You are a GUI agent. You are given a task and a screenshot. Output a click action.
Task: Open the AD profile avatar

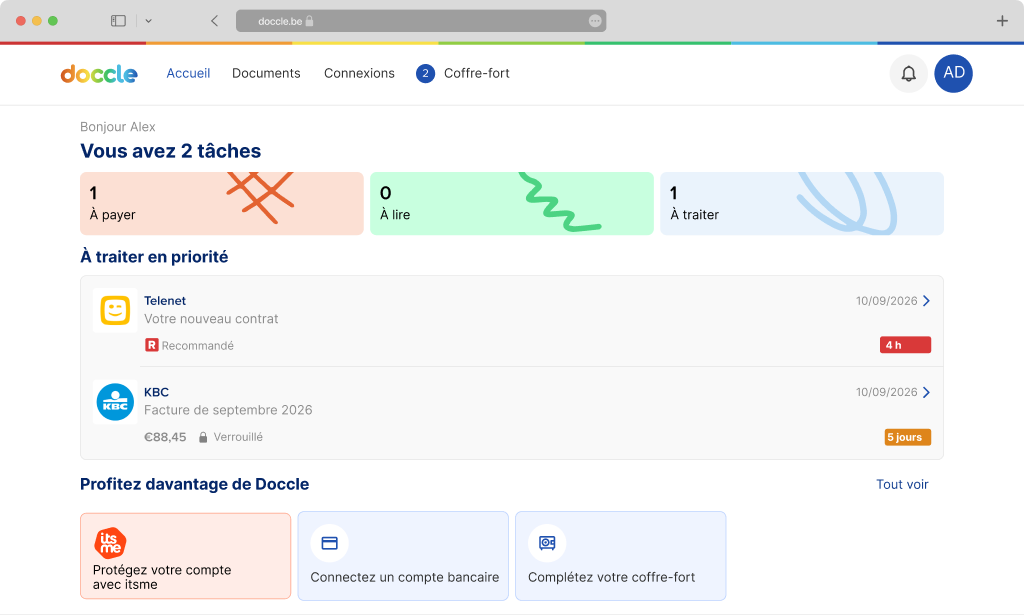click(x=953, y=73)
